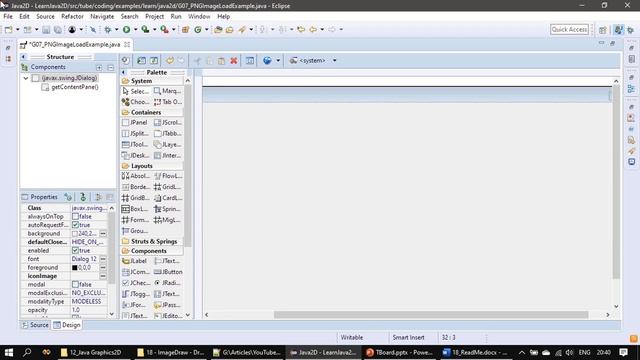640x360 pixels.
Task: Select JPanel from Containers palette
Action: click(x=136, y=122)
